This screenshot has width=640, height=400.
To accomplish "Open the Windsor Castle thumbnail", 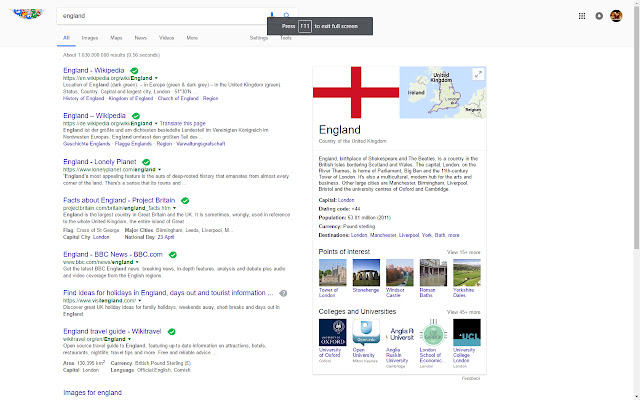I will 400,272.
